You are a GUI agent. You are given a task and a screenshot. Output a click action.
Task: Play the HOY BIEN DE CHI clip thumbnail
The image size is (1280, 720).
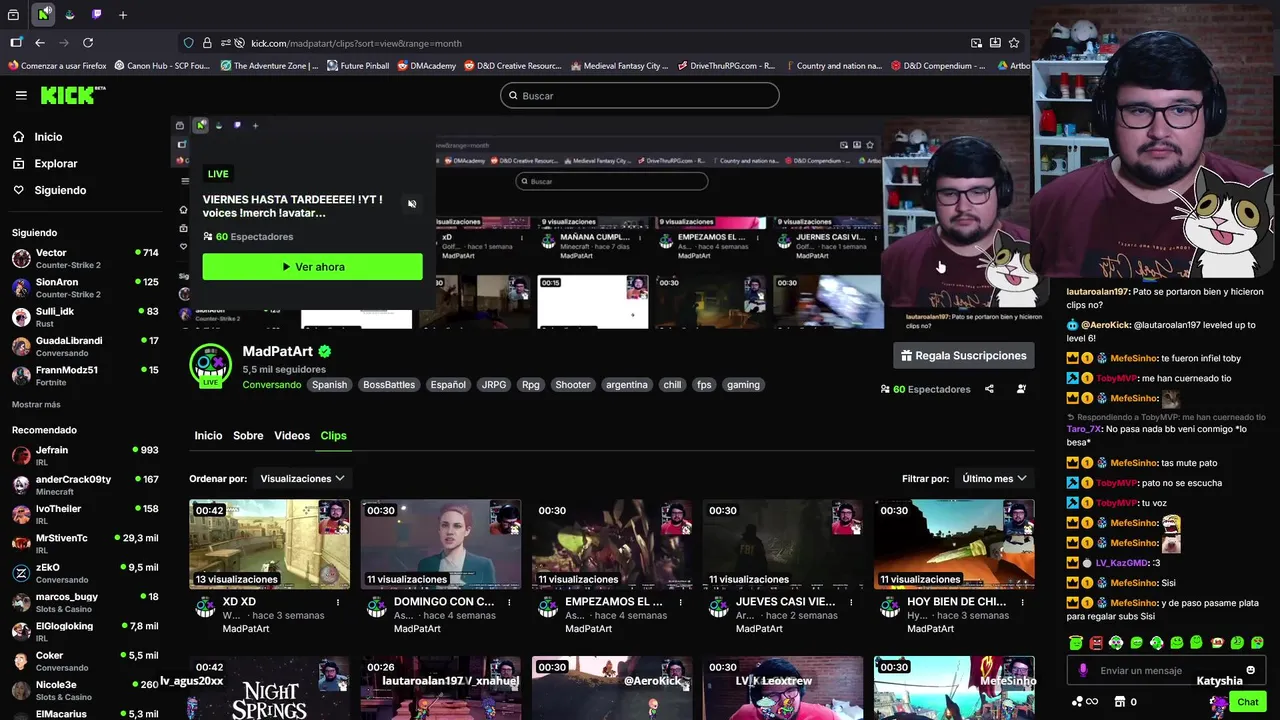954,544
